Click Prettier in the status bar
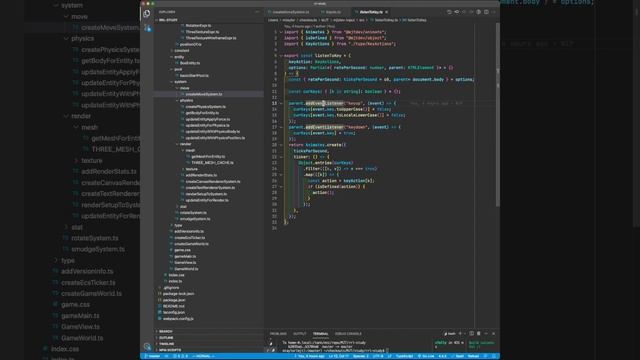Image resolution: width=640 pixels, height=360 pixels. [473, 356]
